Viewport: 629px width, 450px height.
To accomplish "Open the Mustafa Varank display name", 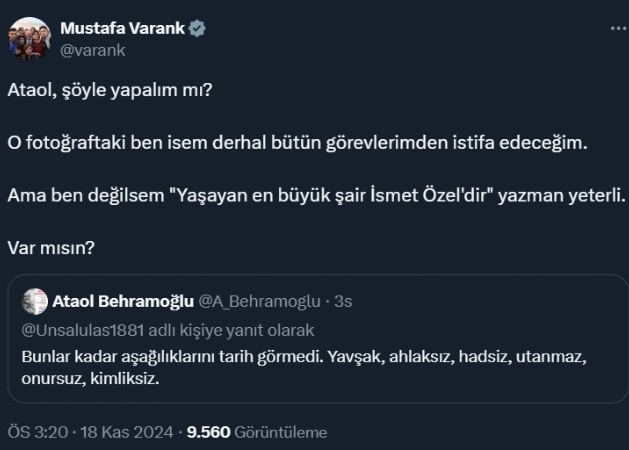I will click(123, 28).
